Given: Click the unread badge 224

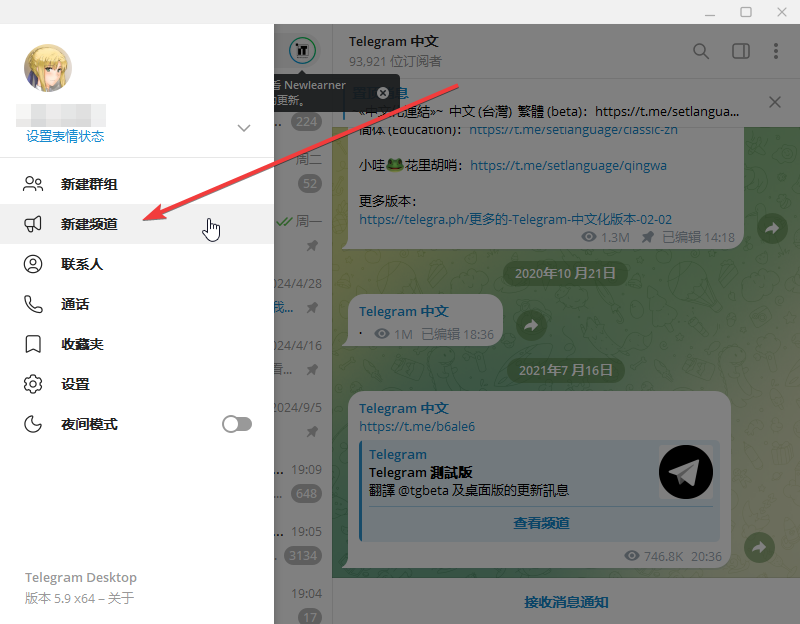Looking at the screenshot, I should (306, 121).
